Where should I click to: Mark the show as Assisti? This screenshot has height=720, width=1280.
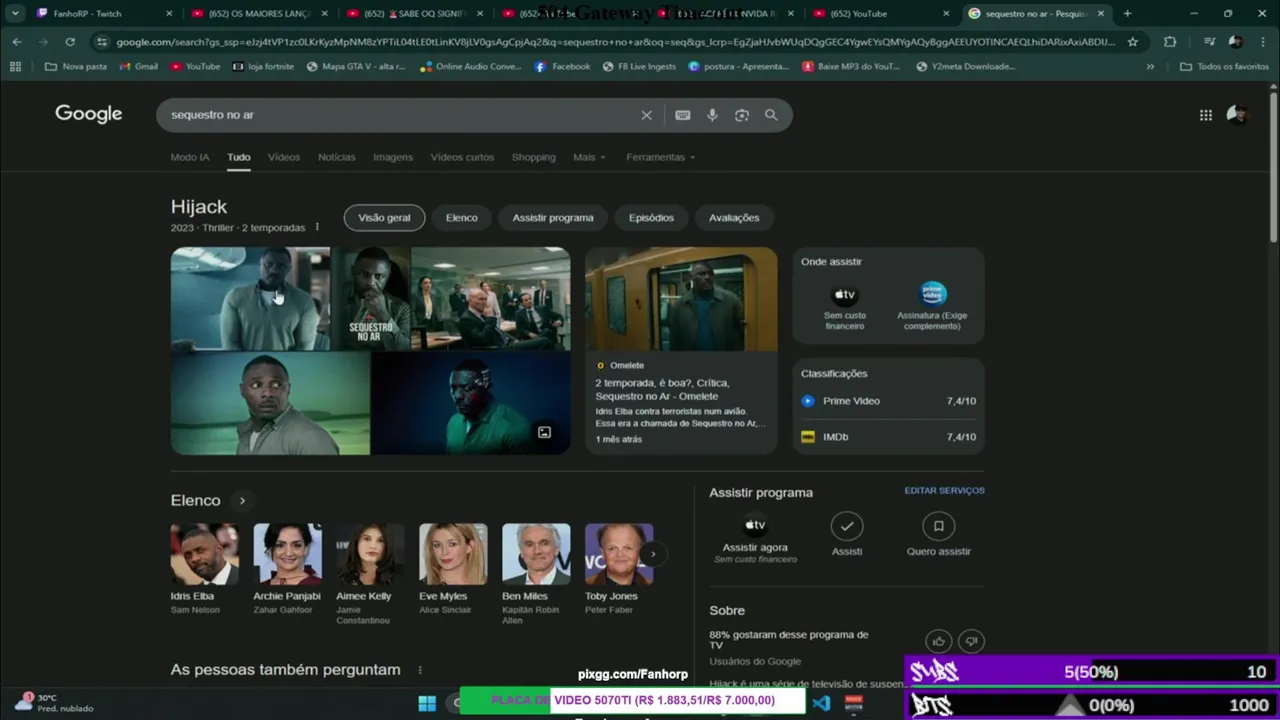[x=847, y=534]
